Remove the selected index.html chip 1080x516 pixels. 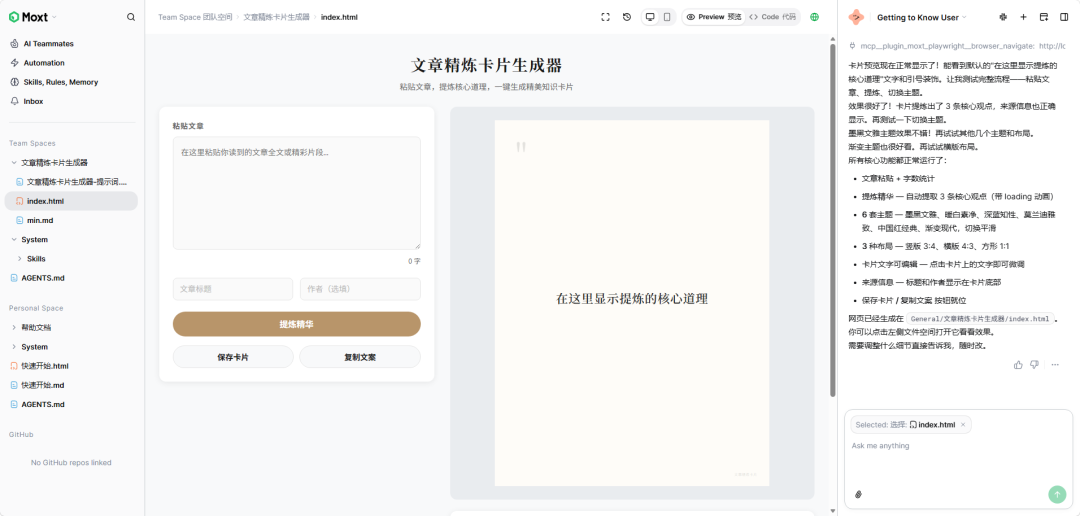963,424
